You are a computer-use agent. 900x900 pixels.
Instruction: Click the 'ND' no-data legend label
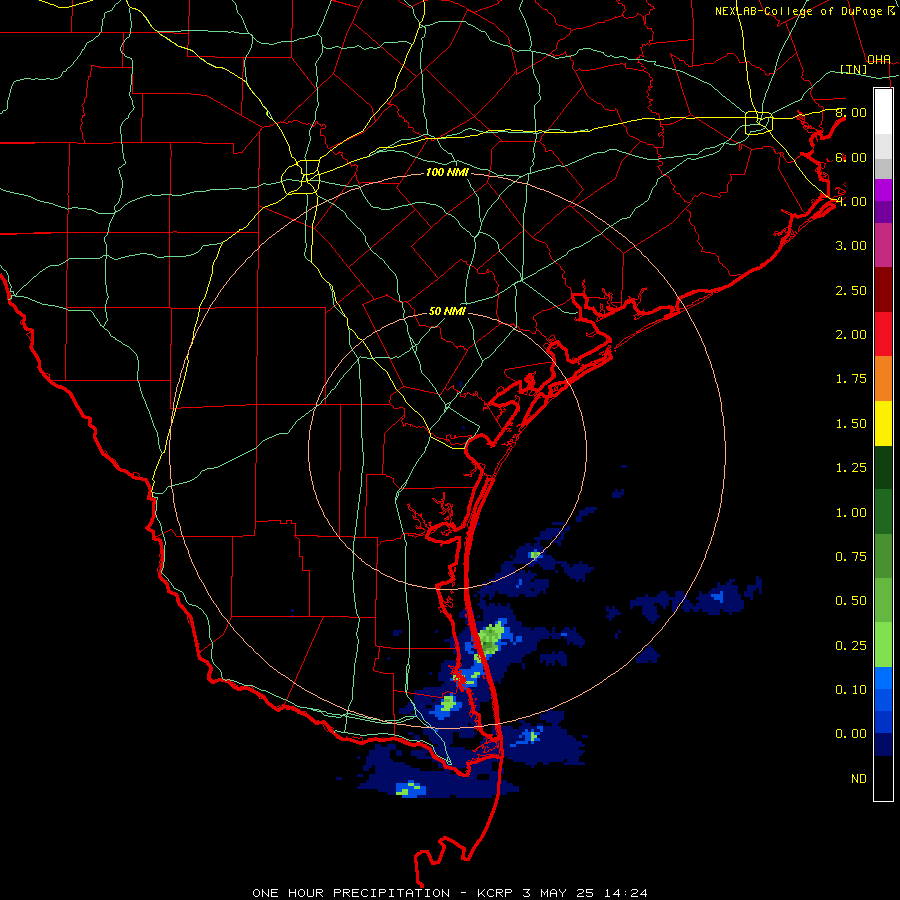click(x=859, y=779)
